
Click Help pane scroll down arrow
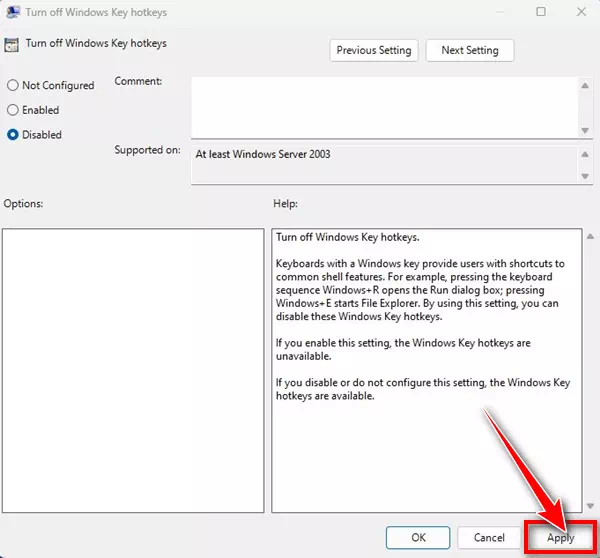pyautogui.click(x=590, y=506)
